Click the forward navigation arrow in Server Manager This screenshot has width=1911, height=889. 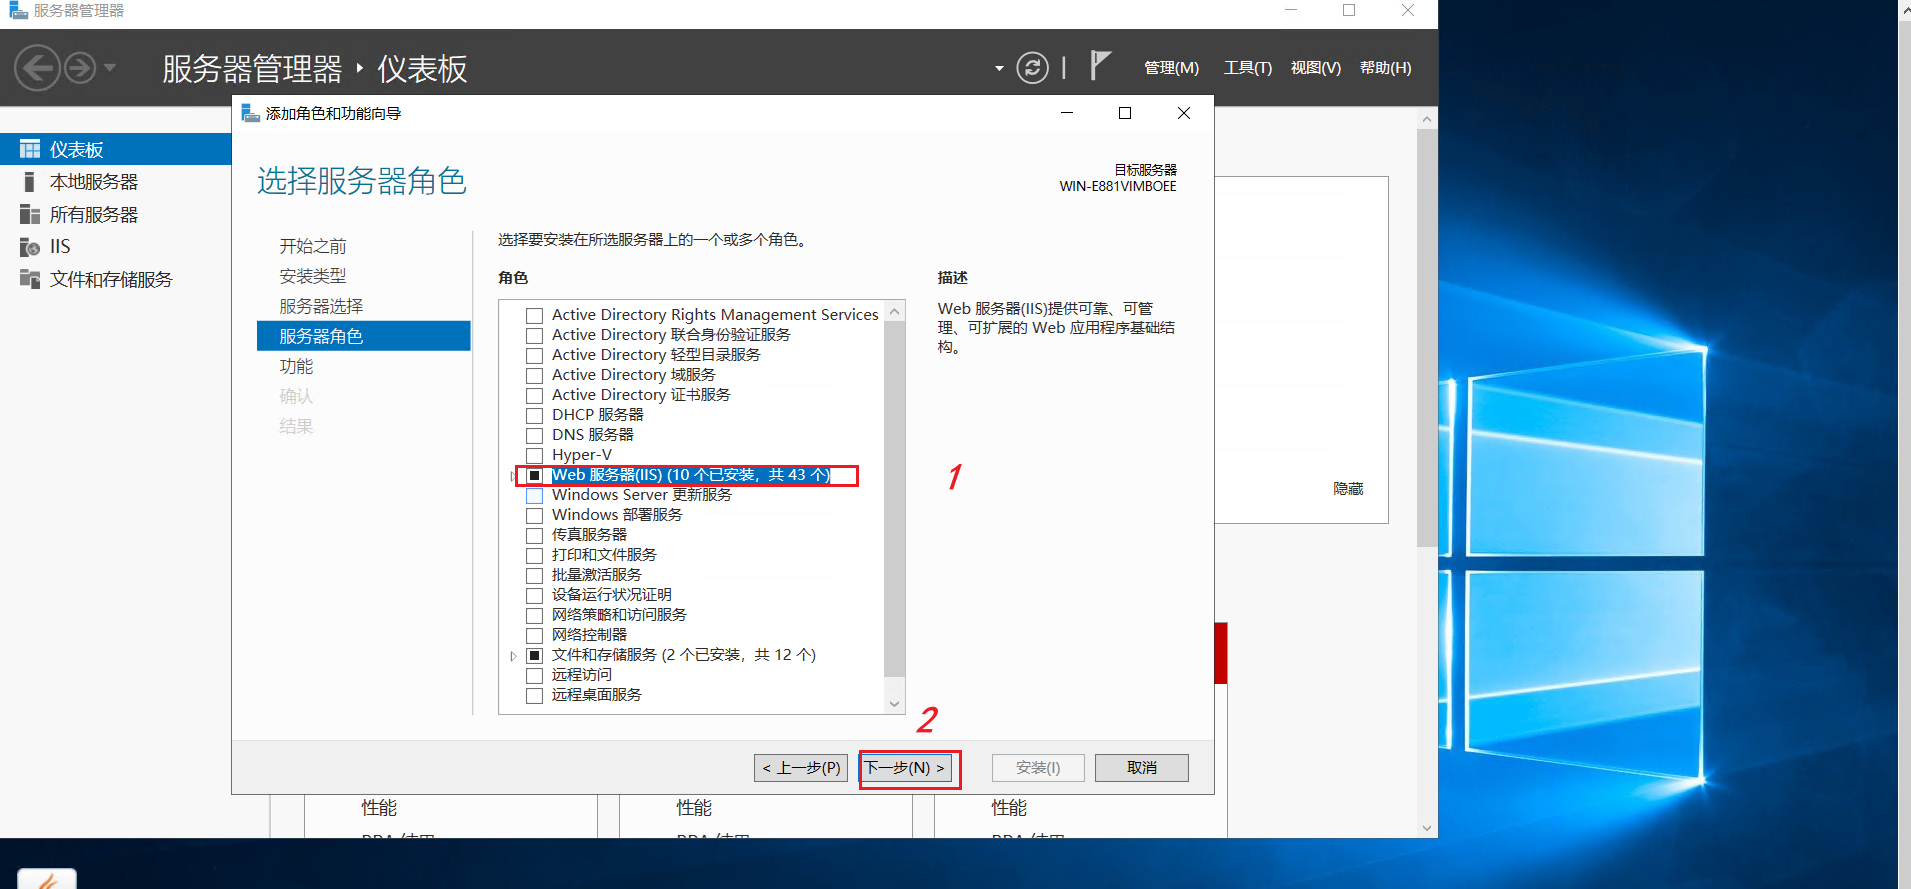(x=81, y=68)
